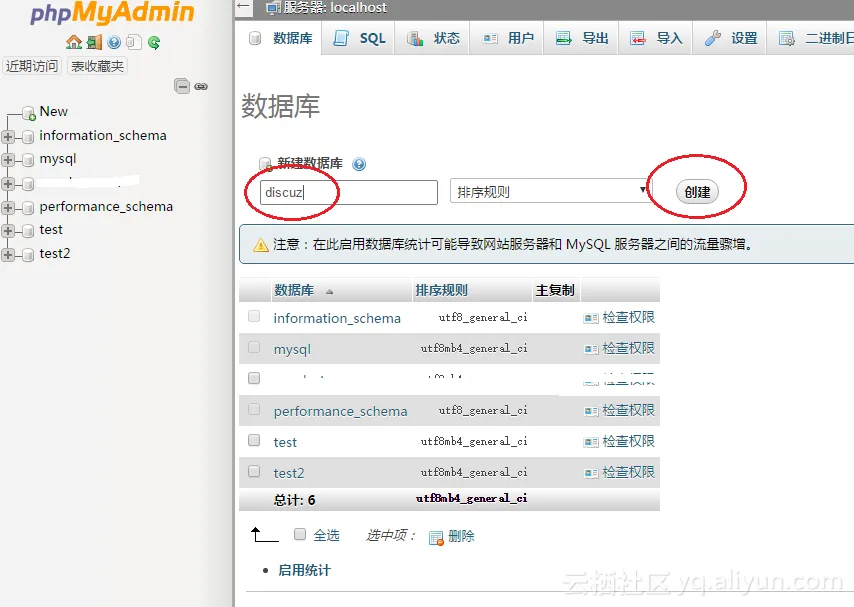Click 检查权限 icon in test row
Screen dimensions: 854x607
(x=591, y=442)
